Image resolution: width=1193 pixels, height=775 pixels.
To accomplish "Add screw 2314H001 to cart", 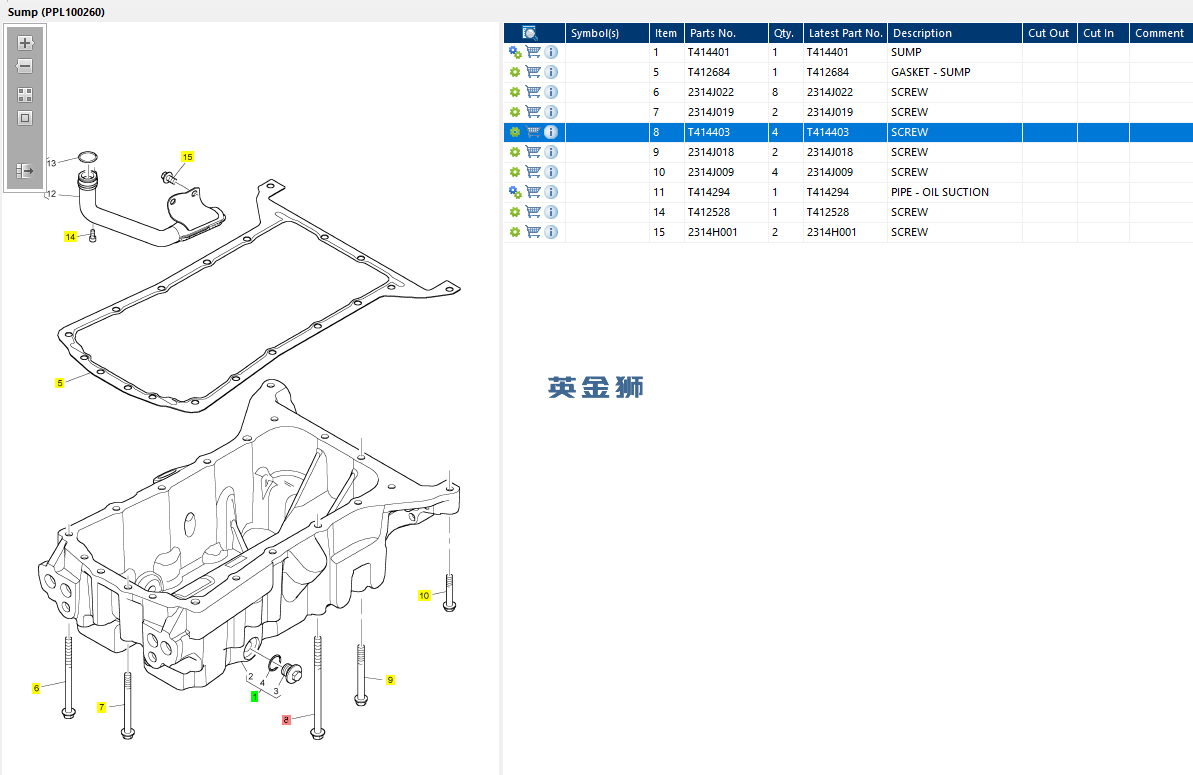I will [533, 232].
